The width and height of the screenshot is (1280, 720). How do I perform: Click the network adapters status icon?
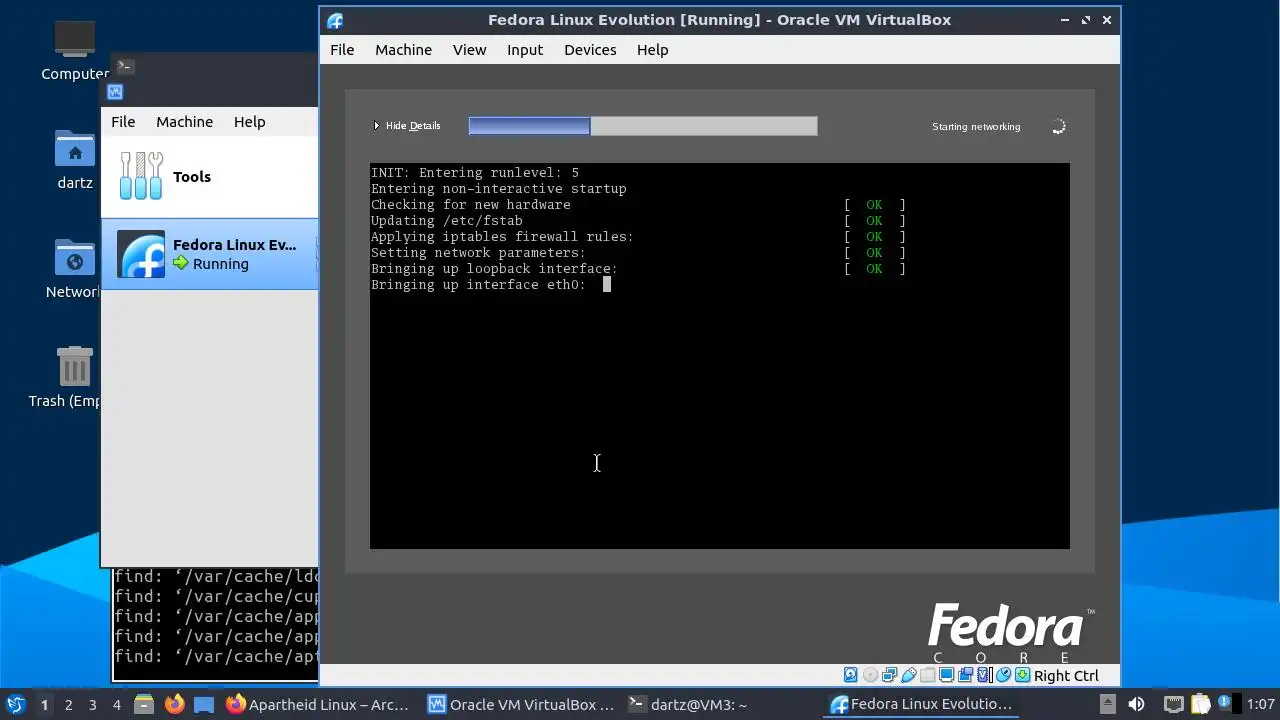[889, 675]
